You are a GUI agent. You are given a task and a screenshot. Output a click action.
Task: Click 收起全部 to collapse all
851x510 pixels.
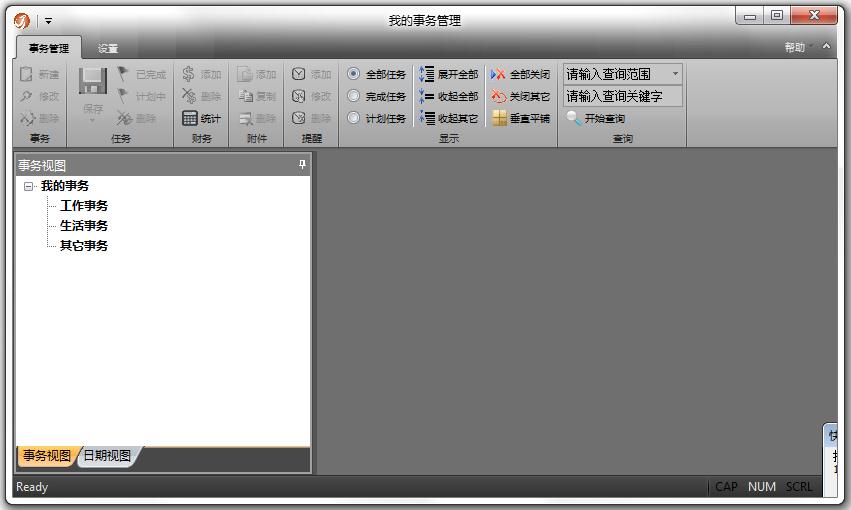coord(449,96)
